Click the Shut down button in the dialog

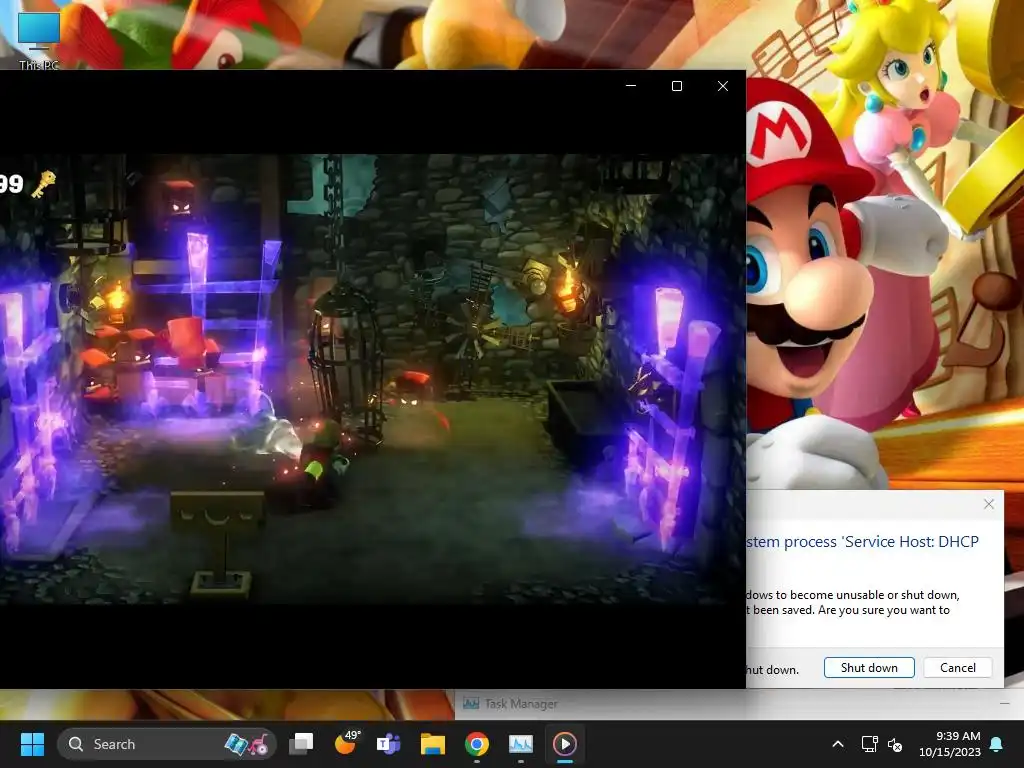(869, 667)
